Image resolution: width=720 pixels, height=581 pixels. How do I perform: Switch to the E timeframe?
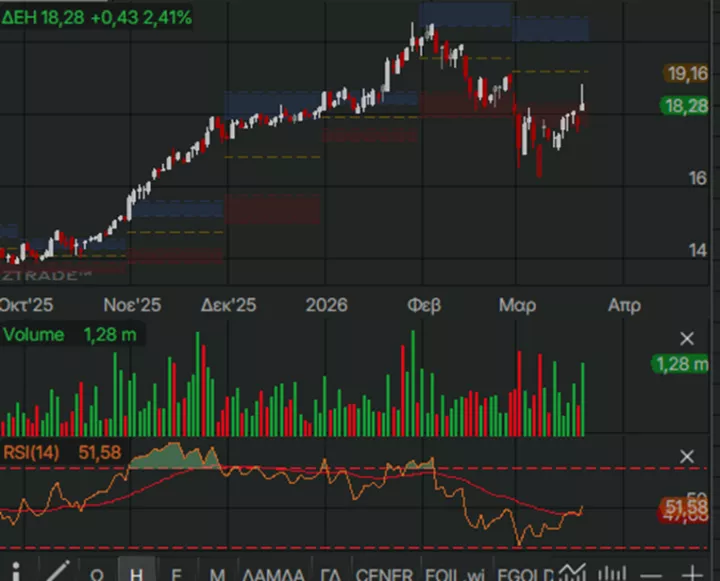[x=177, y=574]
